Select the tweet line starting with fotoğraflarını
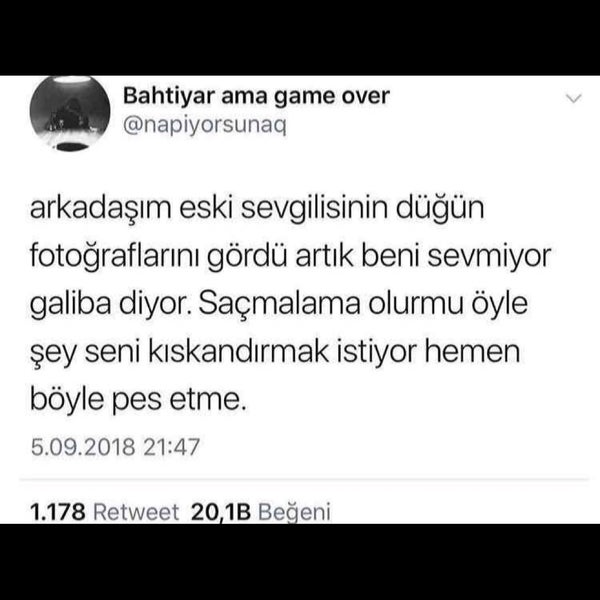Viewport: 600px width, 600px height. click(x=290, y=257)
